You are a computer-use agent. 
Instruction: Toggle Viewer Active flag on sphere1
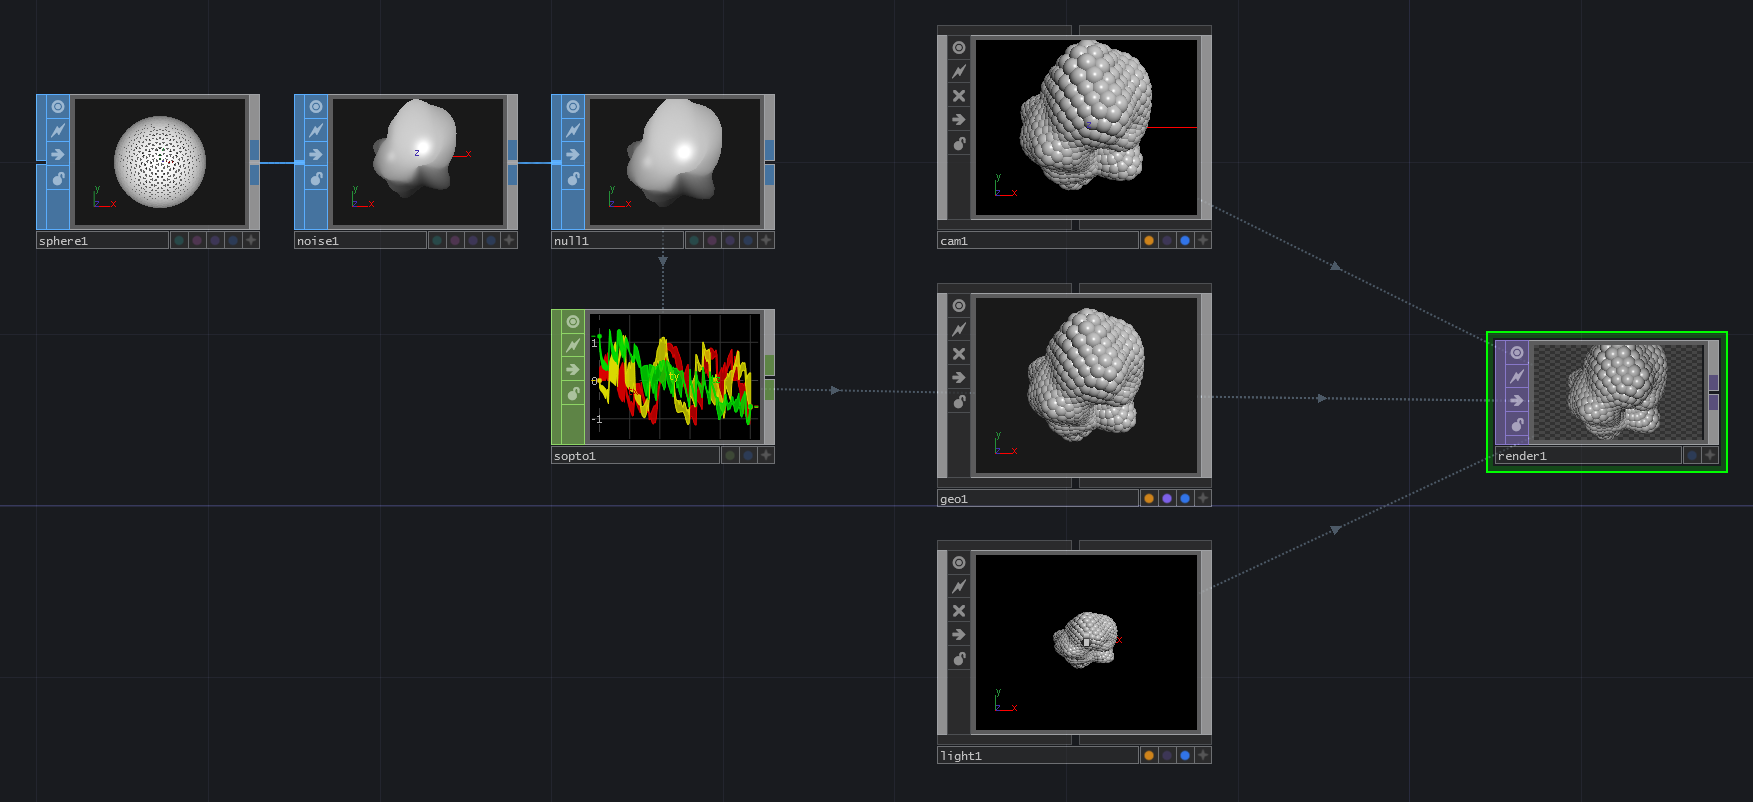point(58,107)
